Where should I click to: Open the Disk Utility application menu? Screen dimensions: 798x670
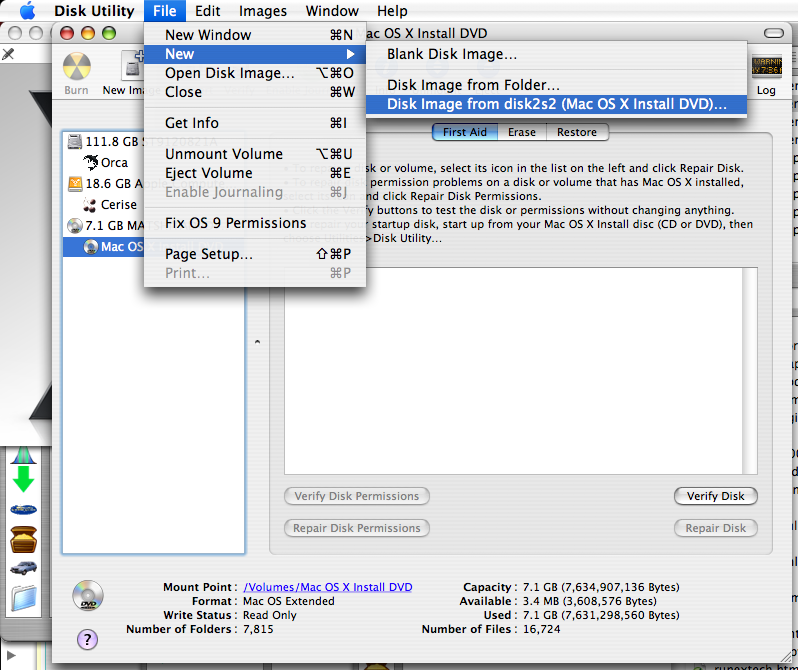pyautogui.click(x=94, y=11)
